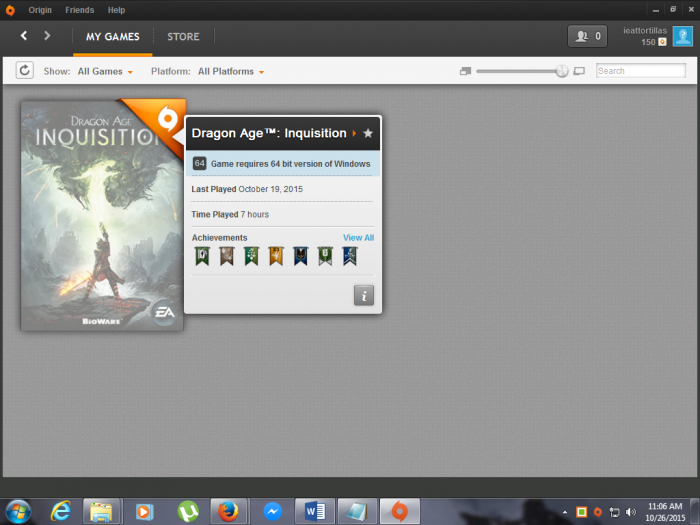
Task: Click the first achievement banner
Action: coord(202,256)
